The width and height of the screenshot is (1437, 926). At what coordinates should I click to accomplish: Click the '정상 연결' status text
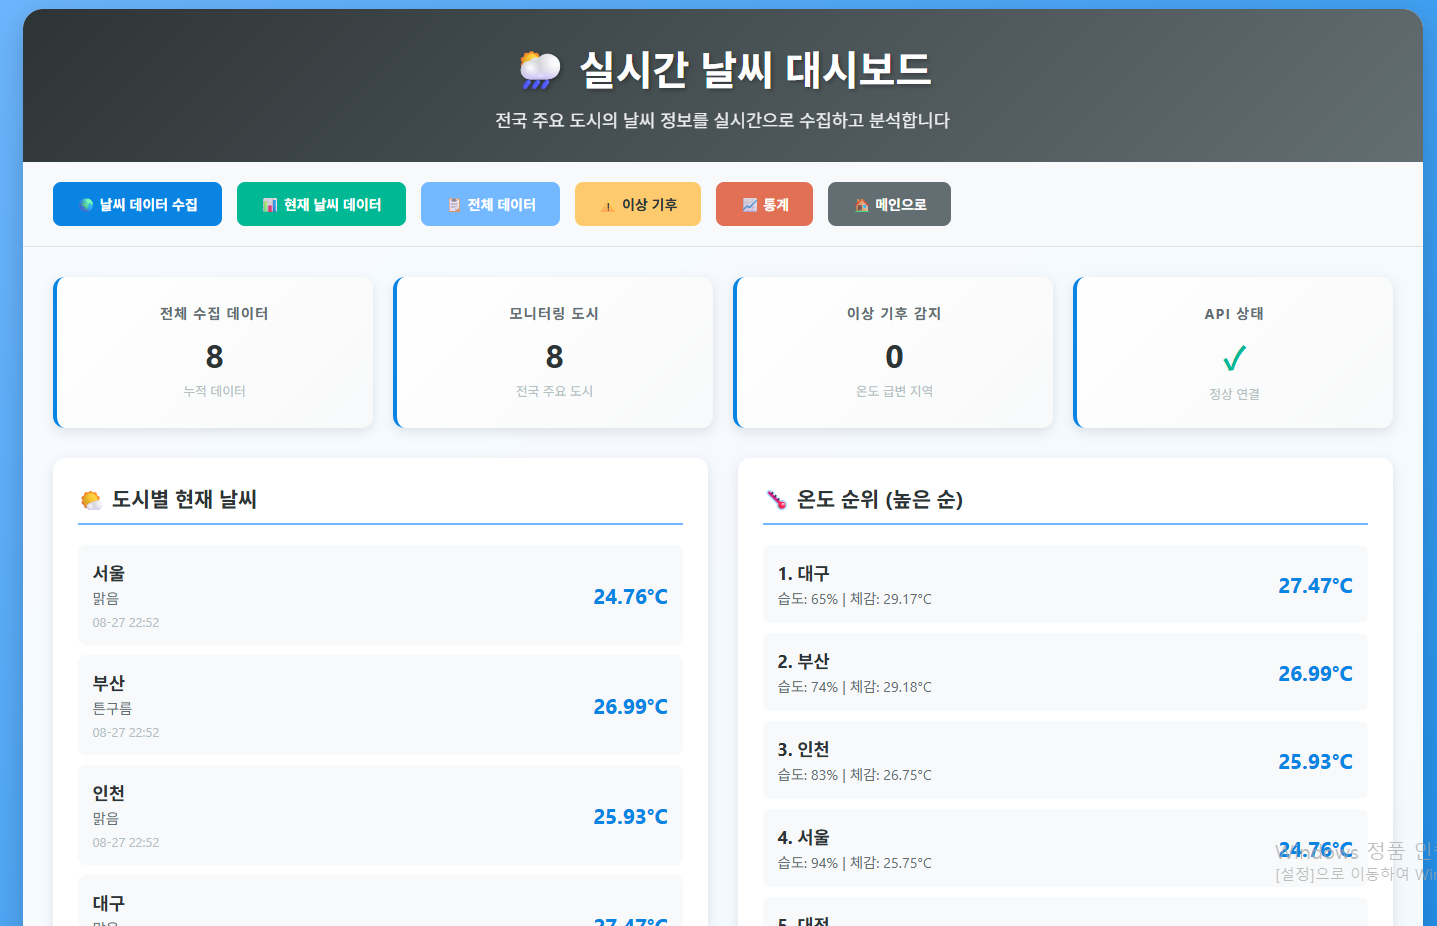click(1234, 394)
